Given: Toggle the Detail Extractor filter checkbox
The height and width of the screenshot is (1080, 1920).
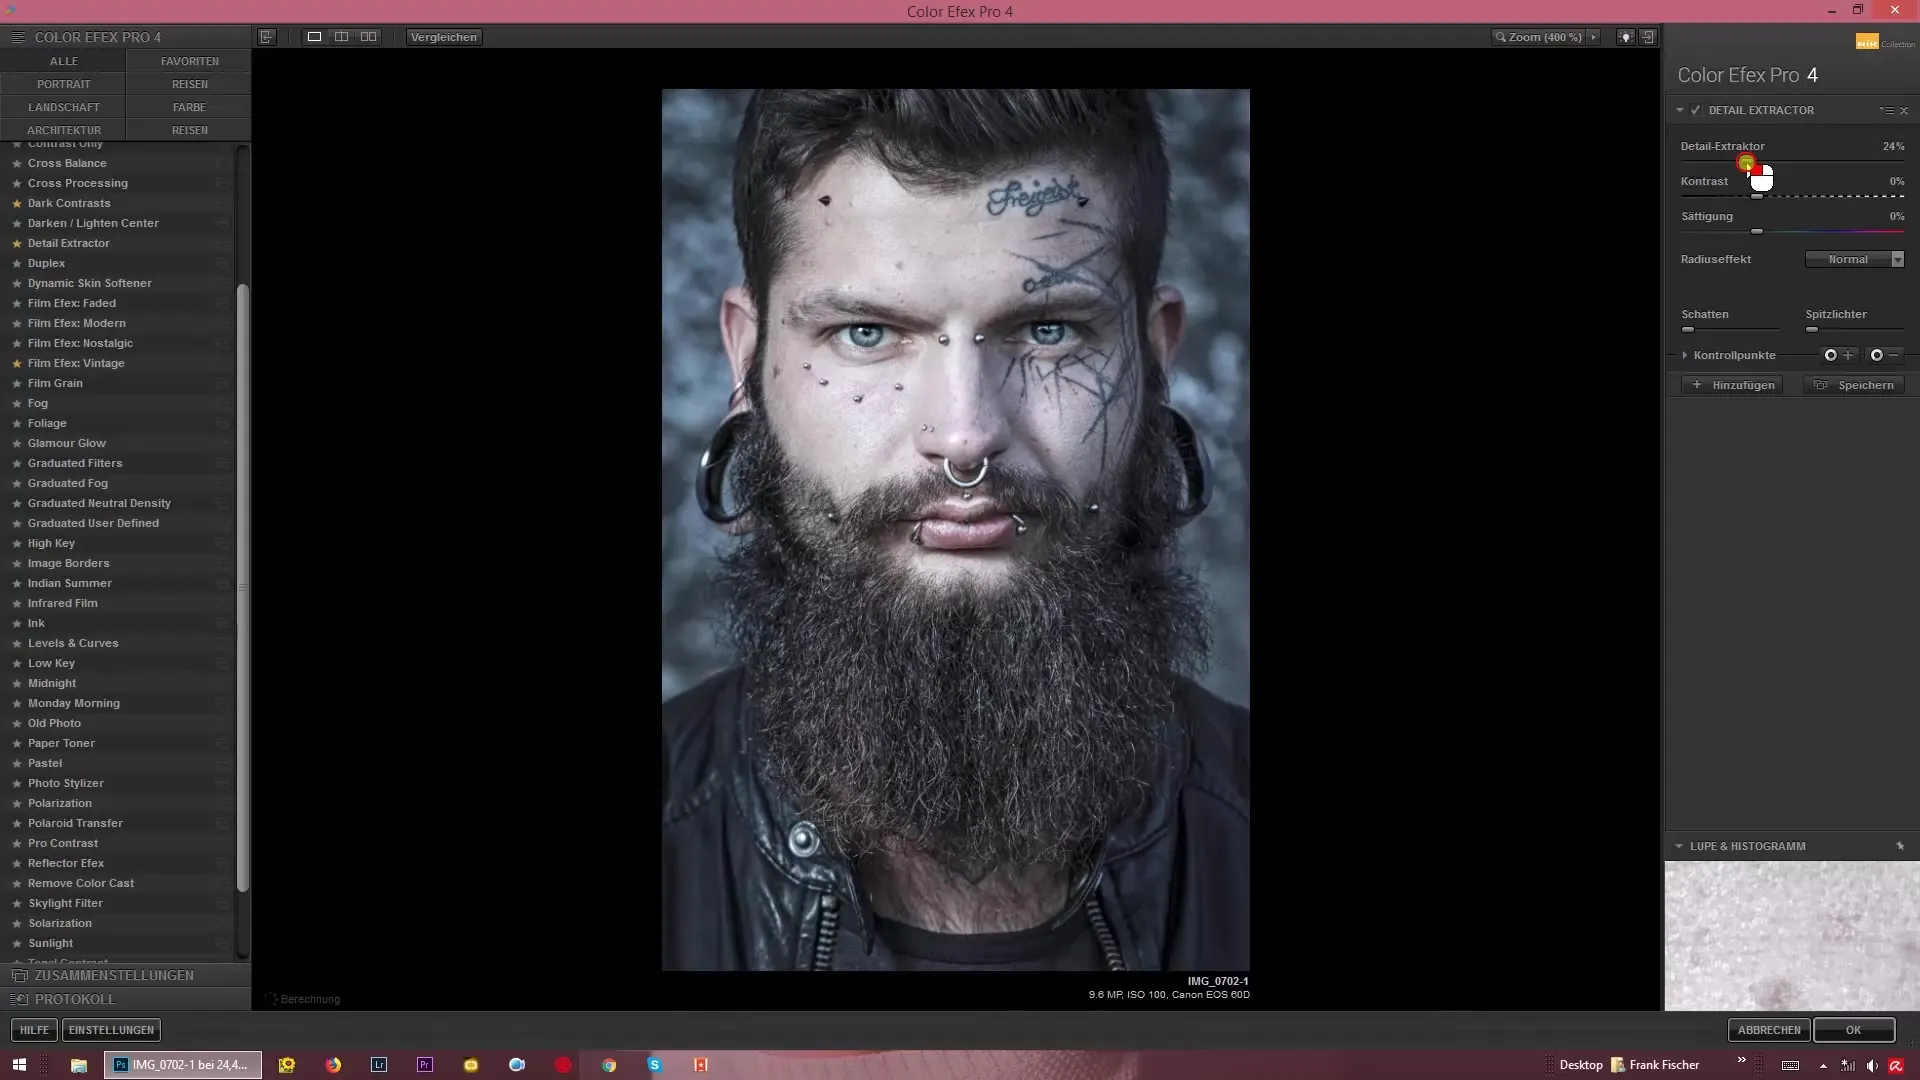Looking at the screenshot, I should click(1696, 110).
